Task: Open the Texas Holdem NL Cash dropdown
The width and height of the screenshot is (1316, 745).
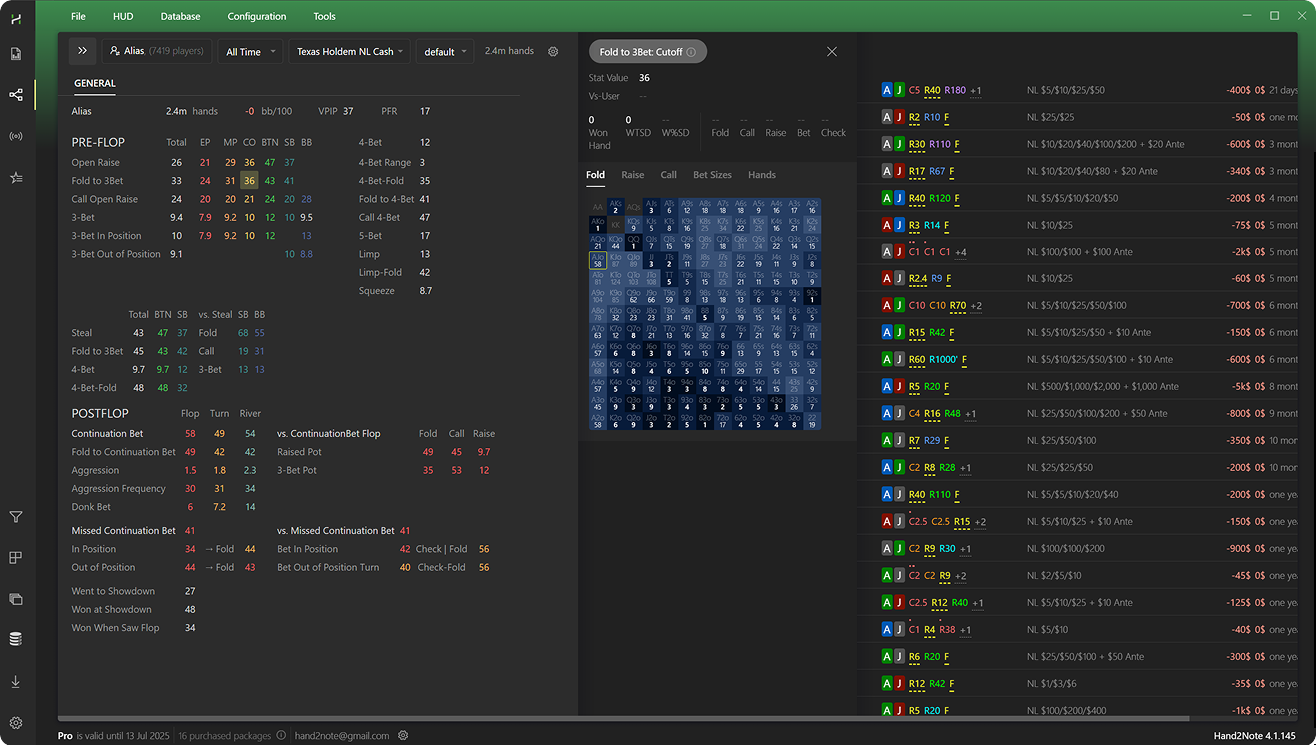Action: pyautogui.click(x=350, y=51)
